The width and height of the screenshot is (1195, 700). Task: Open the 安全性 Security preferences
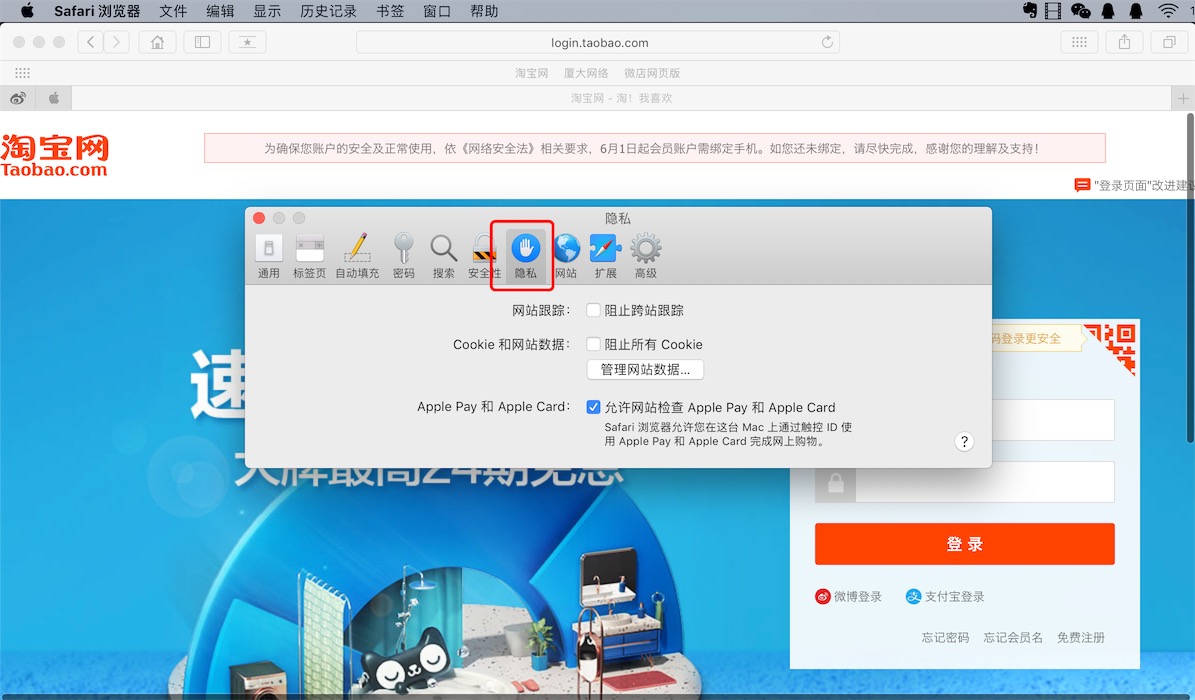[485, 257]
